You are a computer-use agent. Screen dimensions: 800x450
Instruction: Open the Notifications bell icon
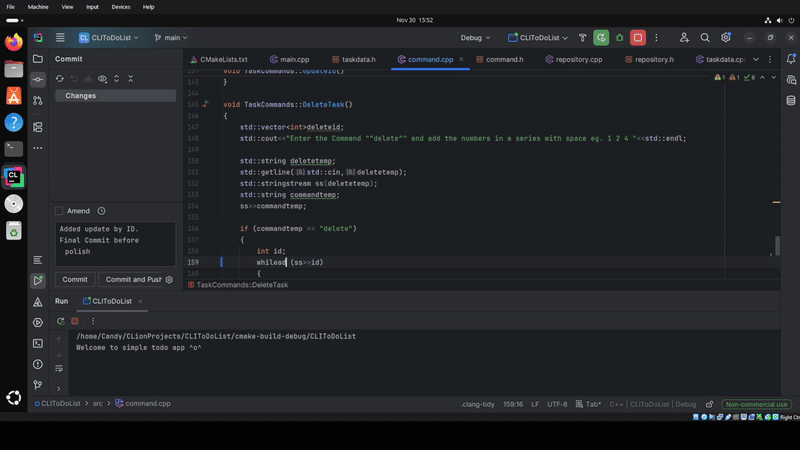coord(791,59)
